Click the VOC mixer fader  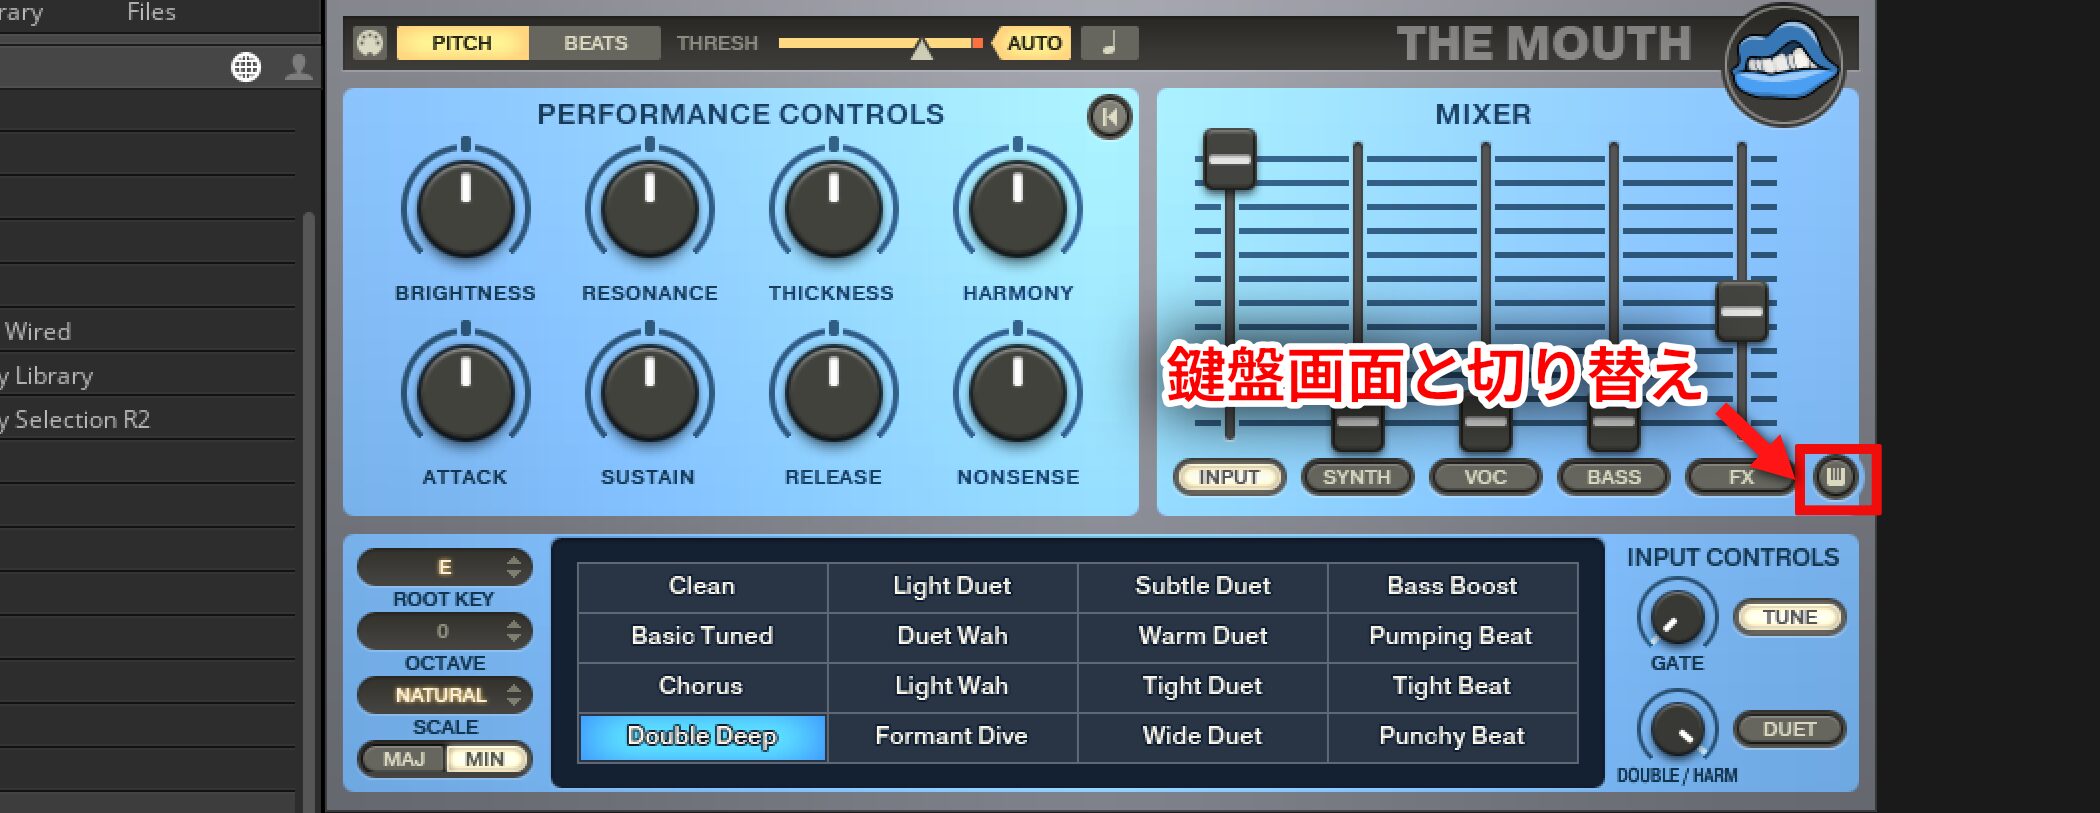pyautogui.click(x=1485, y=425)
